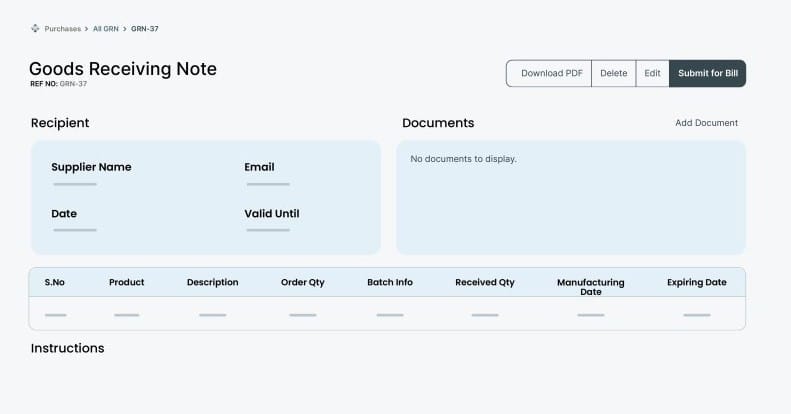This screenshot has width=791, height=414.
Task: Select the GRN-37 breadcrumb item
Action: pyautogui.click(x=145, y=29)
